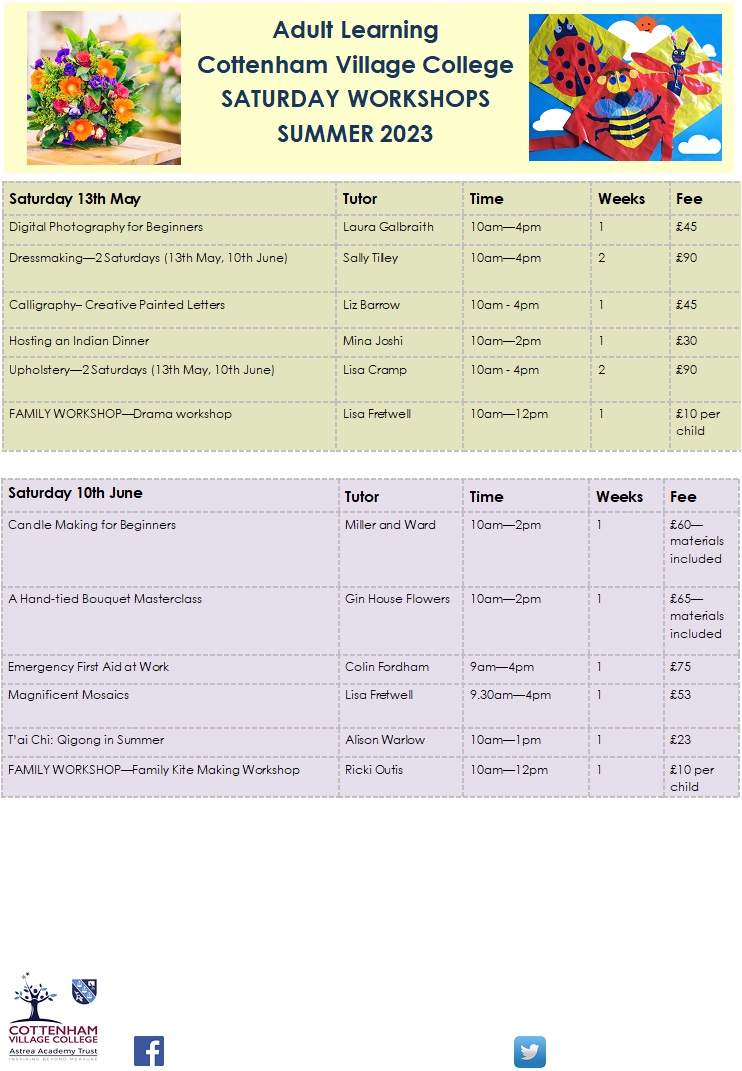Viewport: 742px width, 1071px height.
Task: Click the Upholstery row '£90' fee
Action: point(687,370)
